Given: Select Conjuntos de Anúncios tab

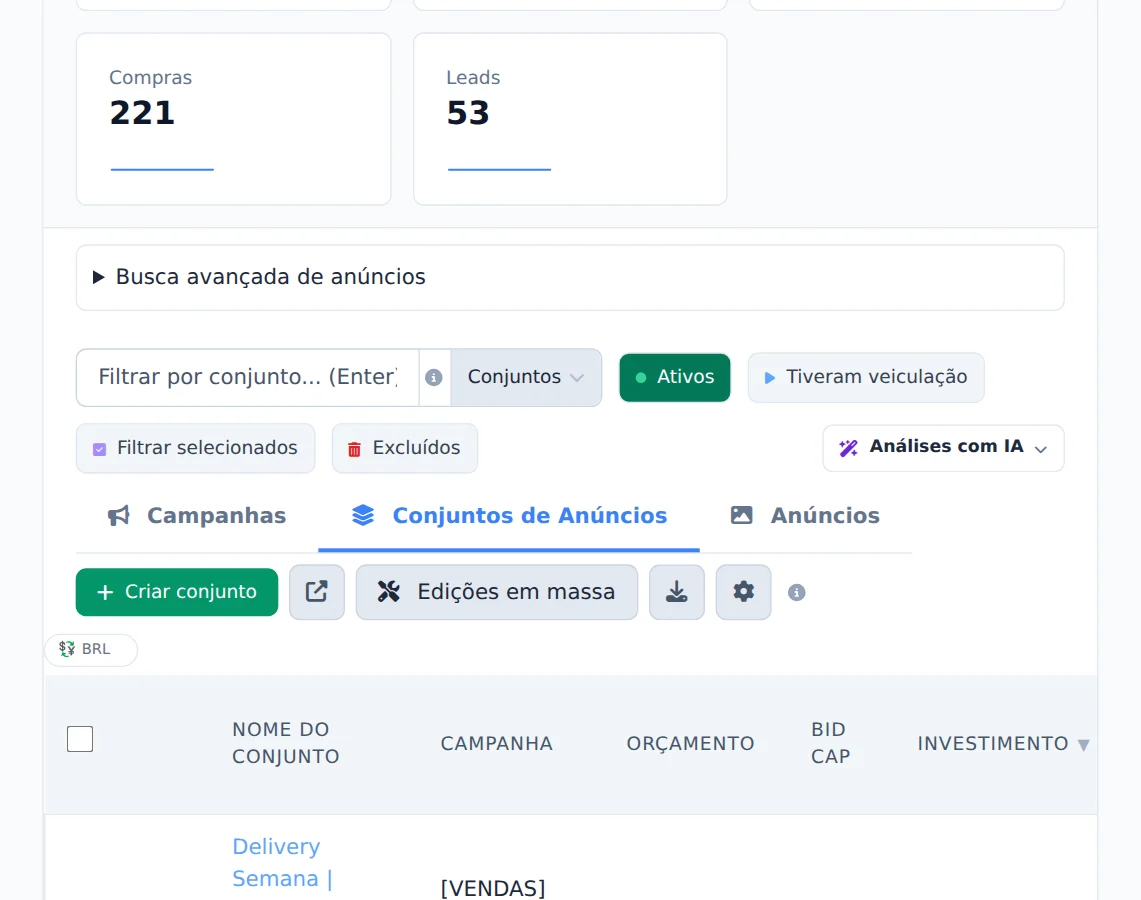Looking at the screenshot, I should (x=509, y=516).
